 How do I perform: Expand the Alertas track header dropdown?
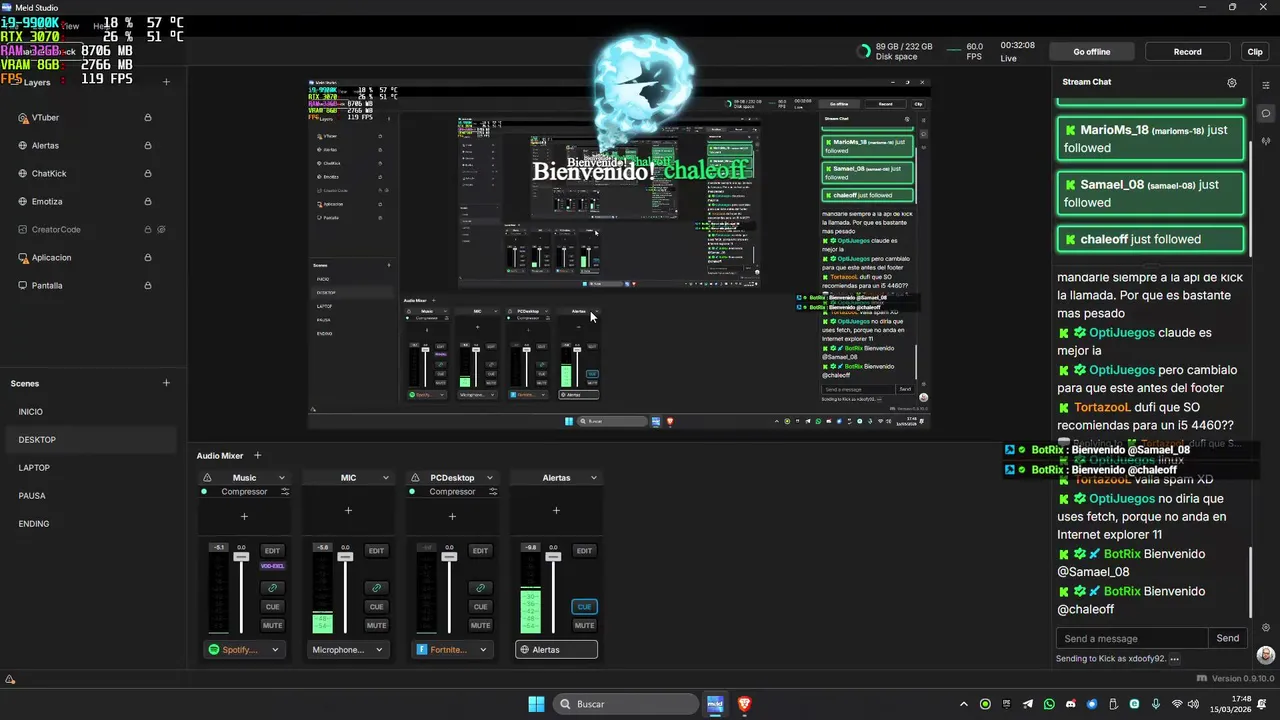(594, 478)
